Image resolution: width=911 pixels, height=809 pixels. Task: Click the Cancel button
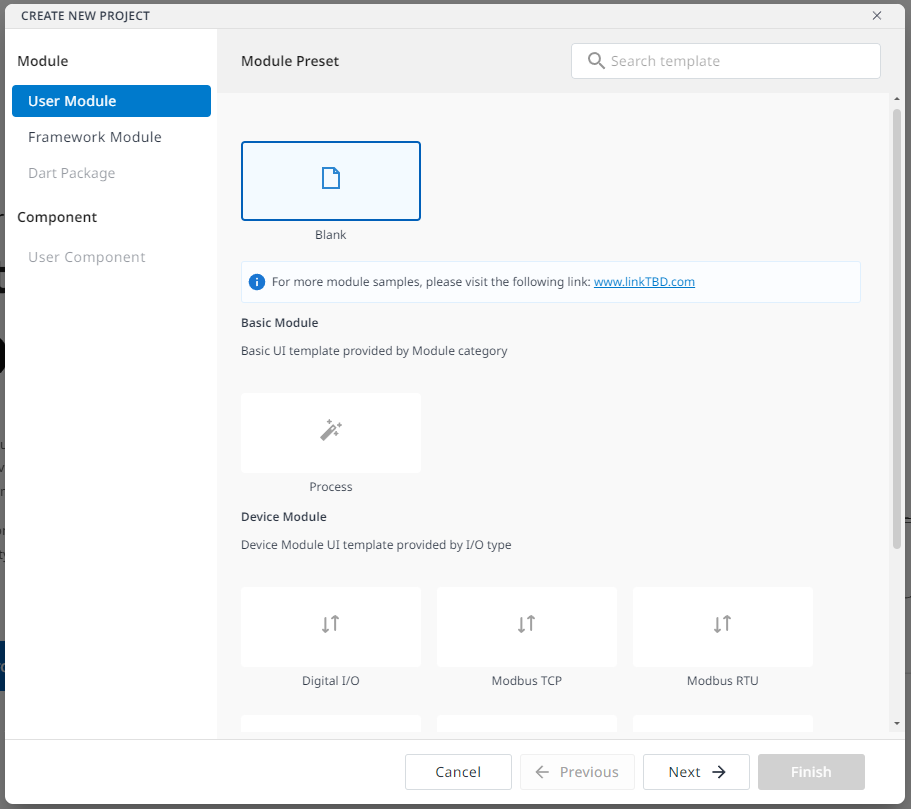click(458, 772)
